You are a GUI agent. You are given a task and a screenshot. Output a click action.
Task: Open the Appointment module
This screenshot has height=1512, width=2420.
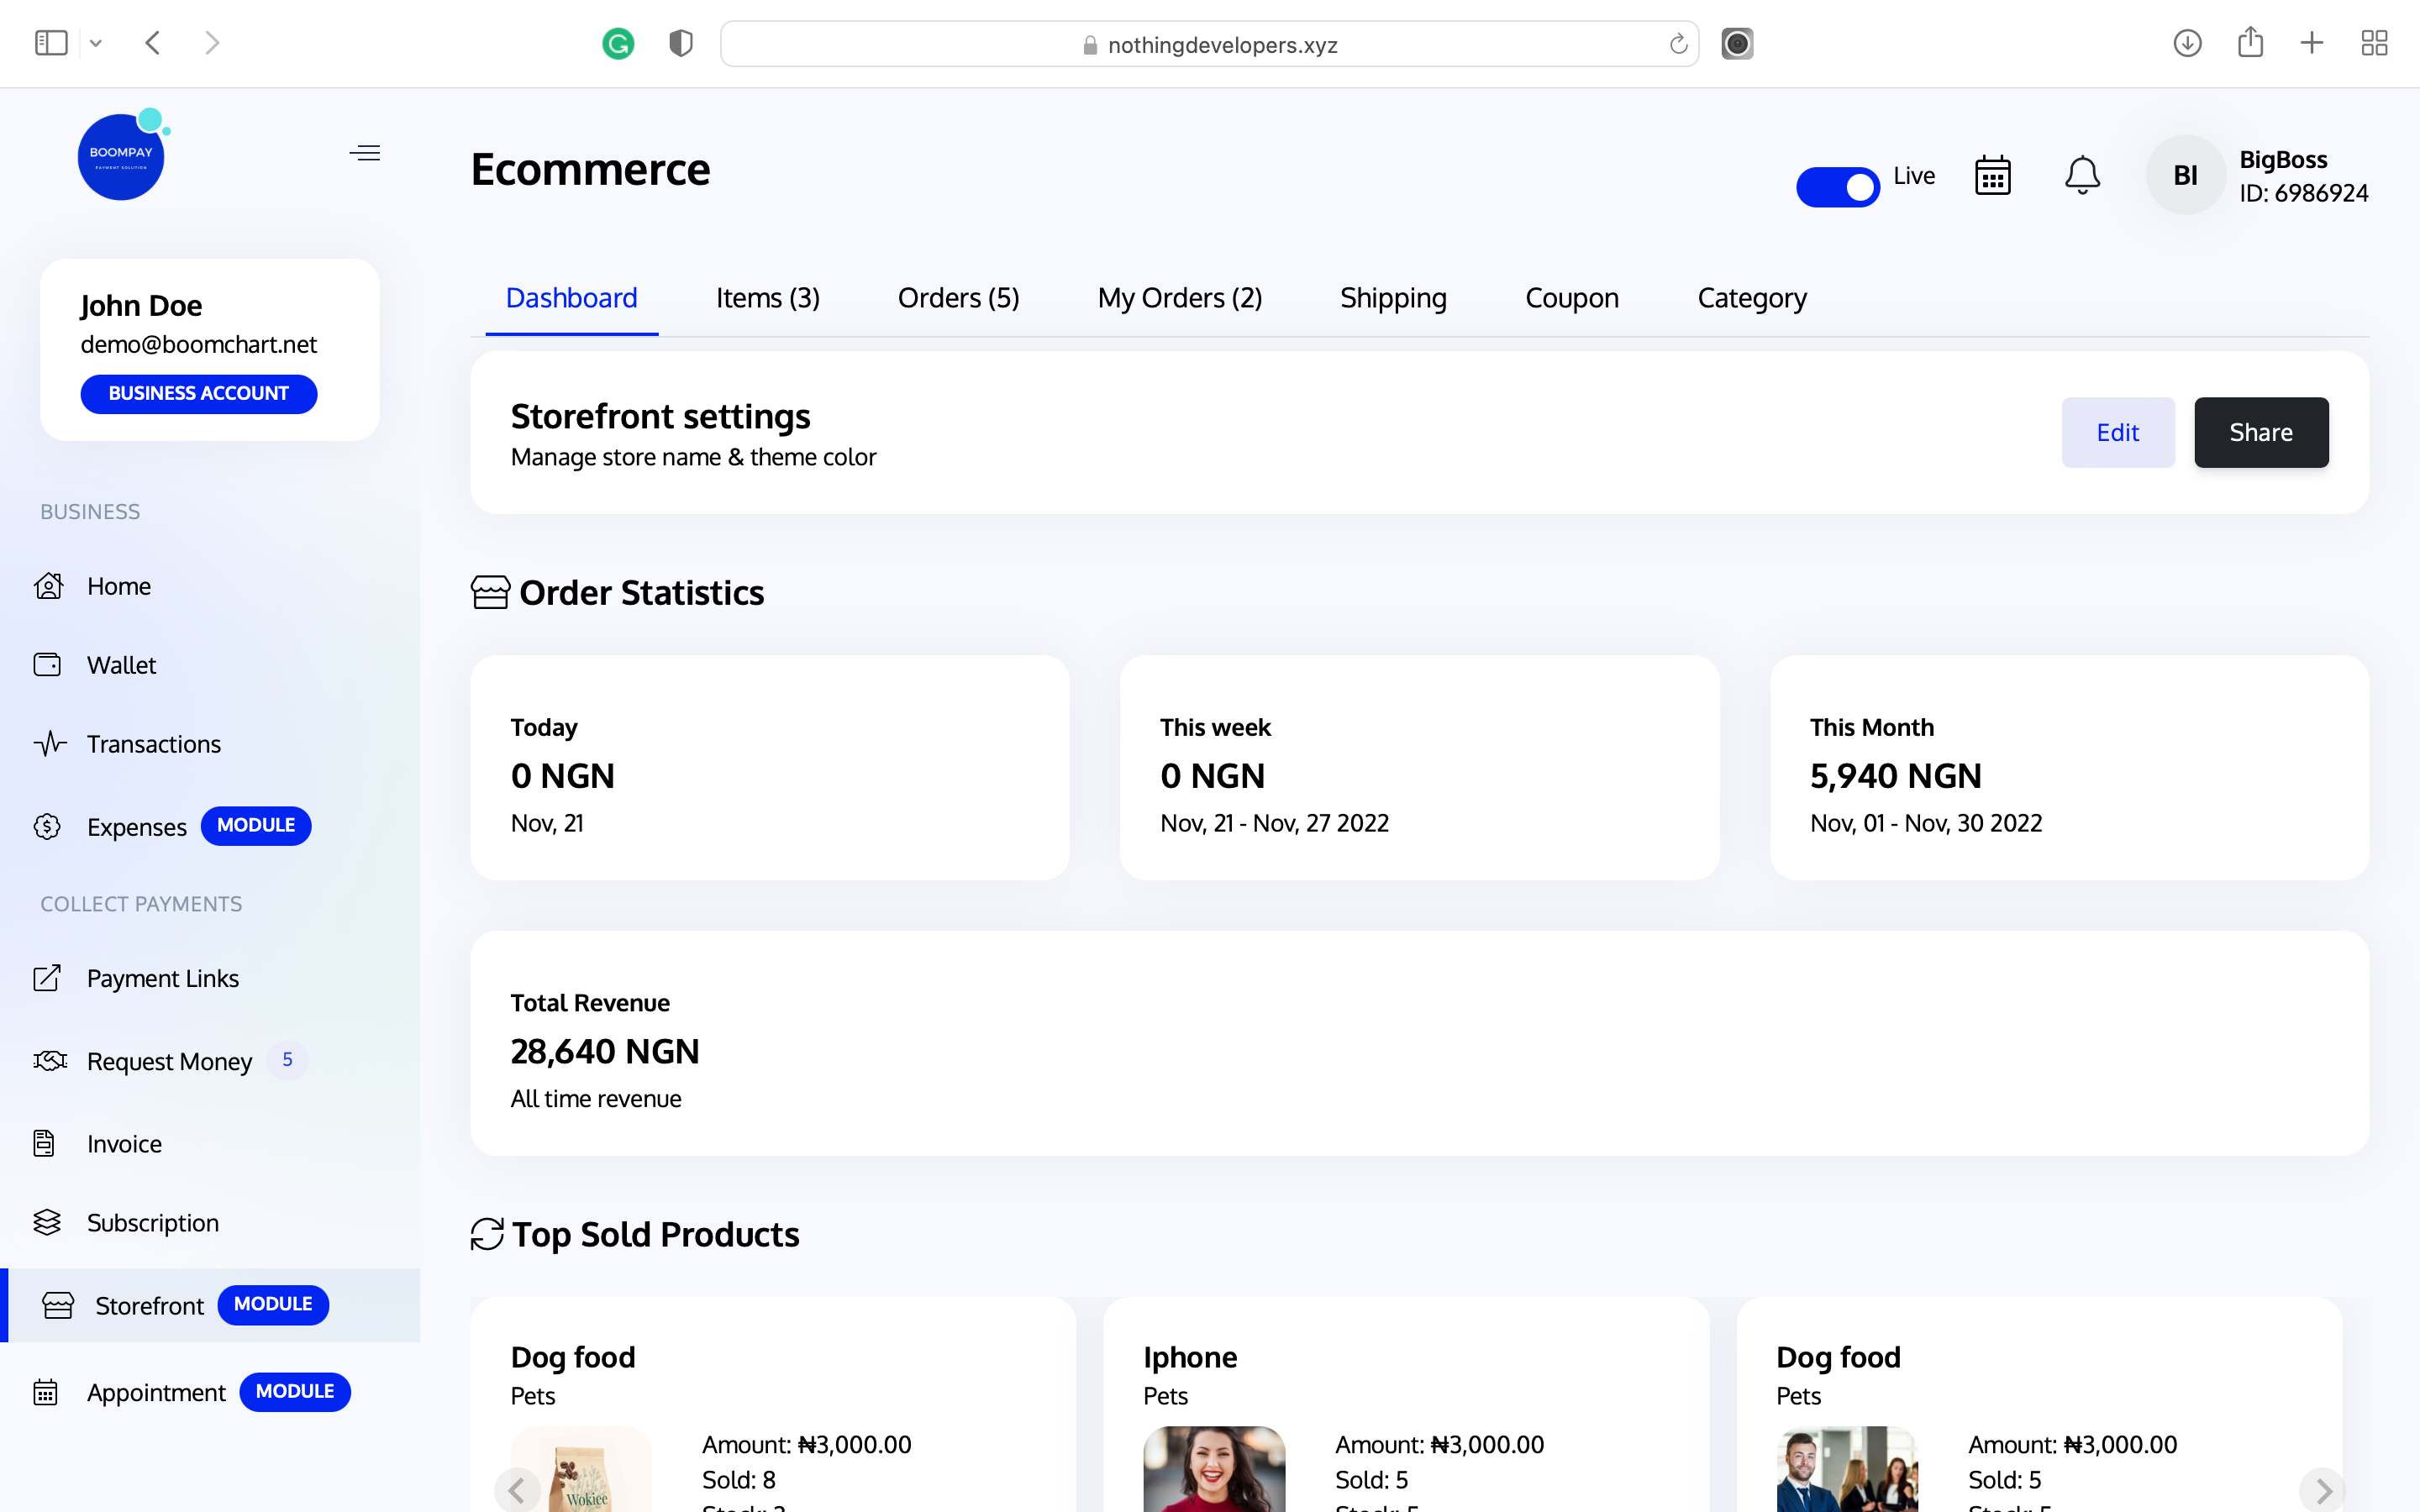[x=155, y=1391]
